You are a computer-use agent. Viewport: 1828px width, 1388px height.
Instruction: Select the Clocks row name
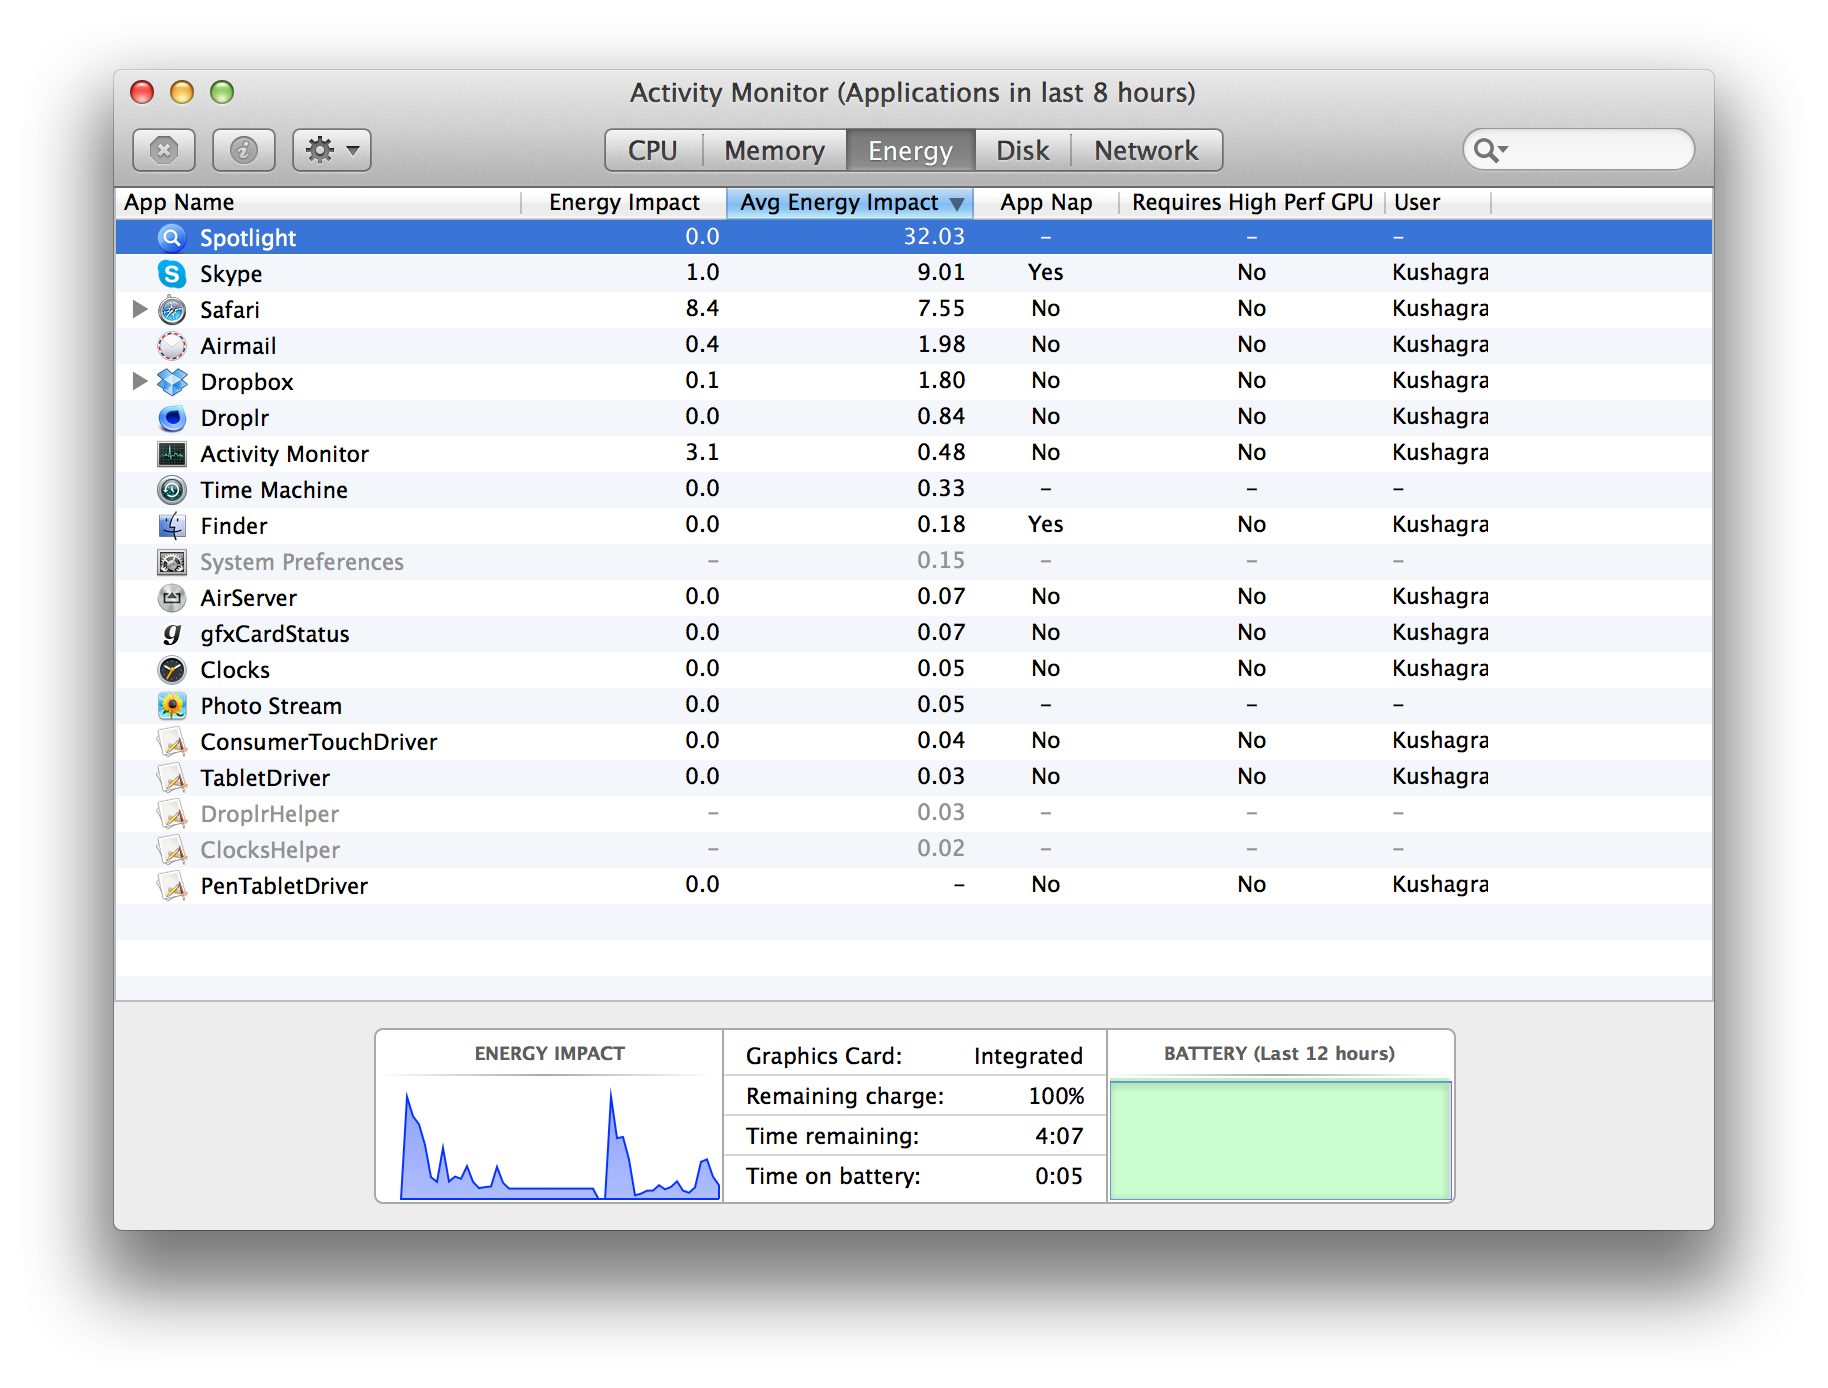(235, 670)
